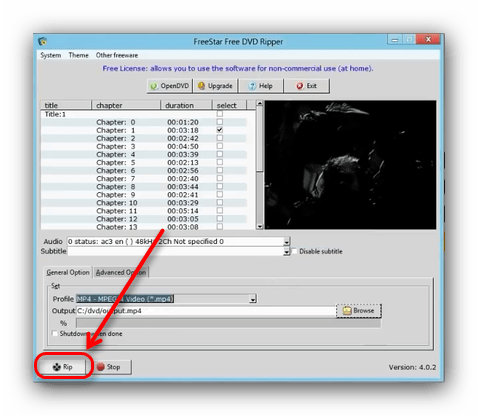
Task: Open the Other freeware menu
Action: pos(117,55)
